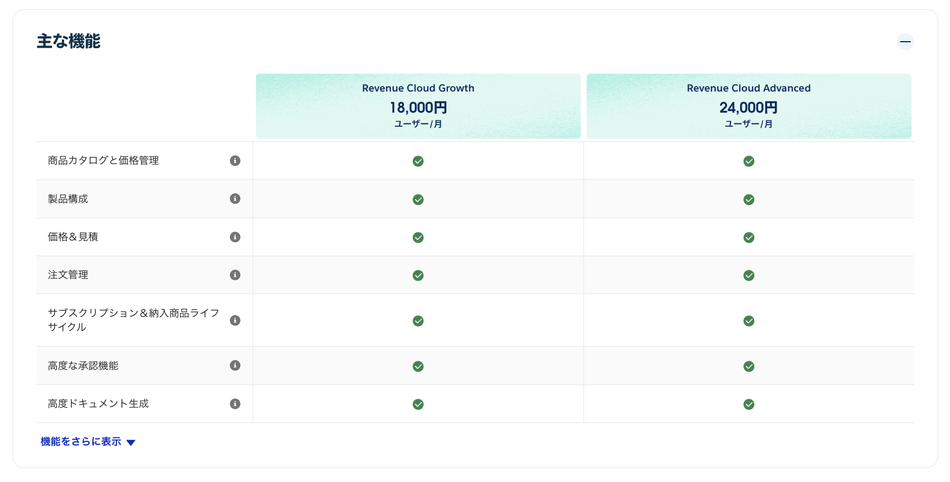Click the 高度な承認機能 row label

click(x=83, y=366)
